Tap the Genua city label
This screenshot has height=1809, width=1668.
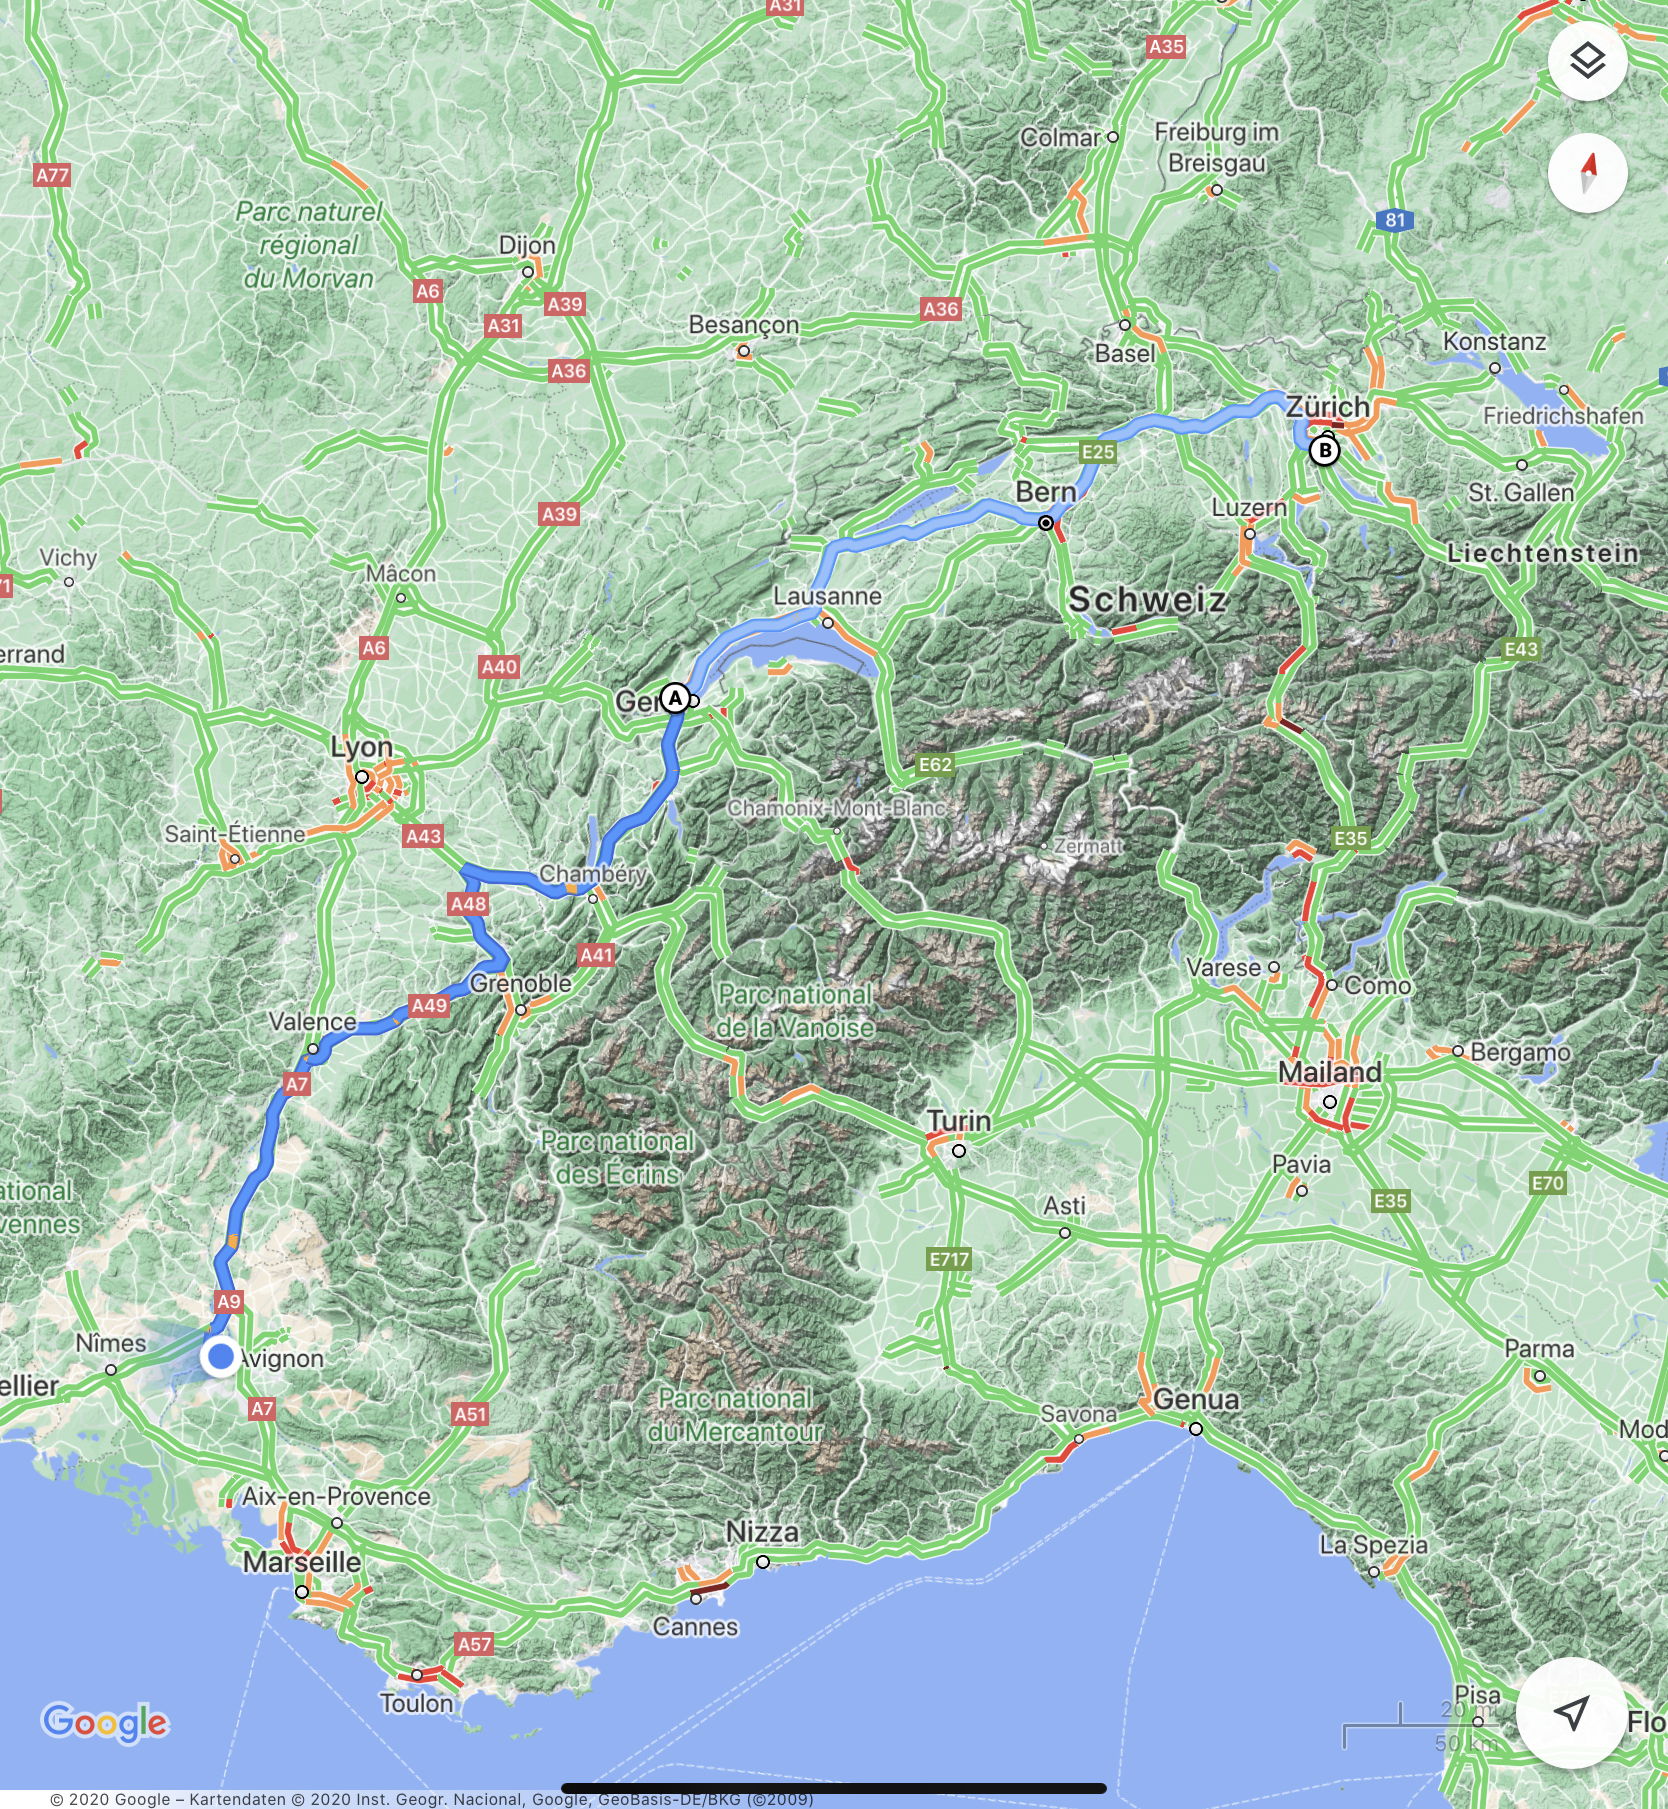[1196, 1399]
